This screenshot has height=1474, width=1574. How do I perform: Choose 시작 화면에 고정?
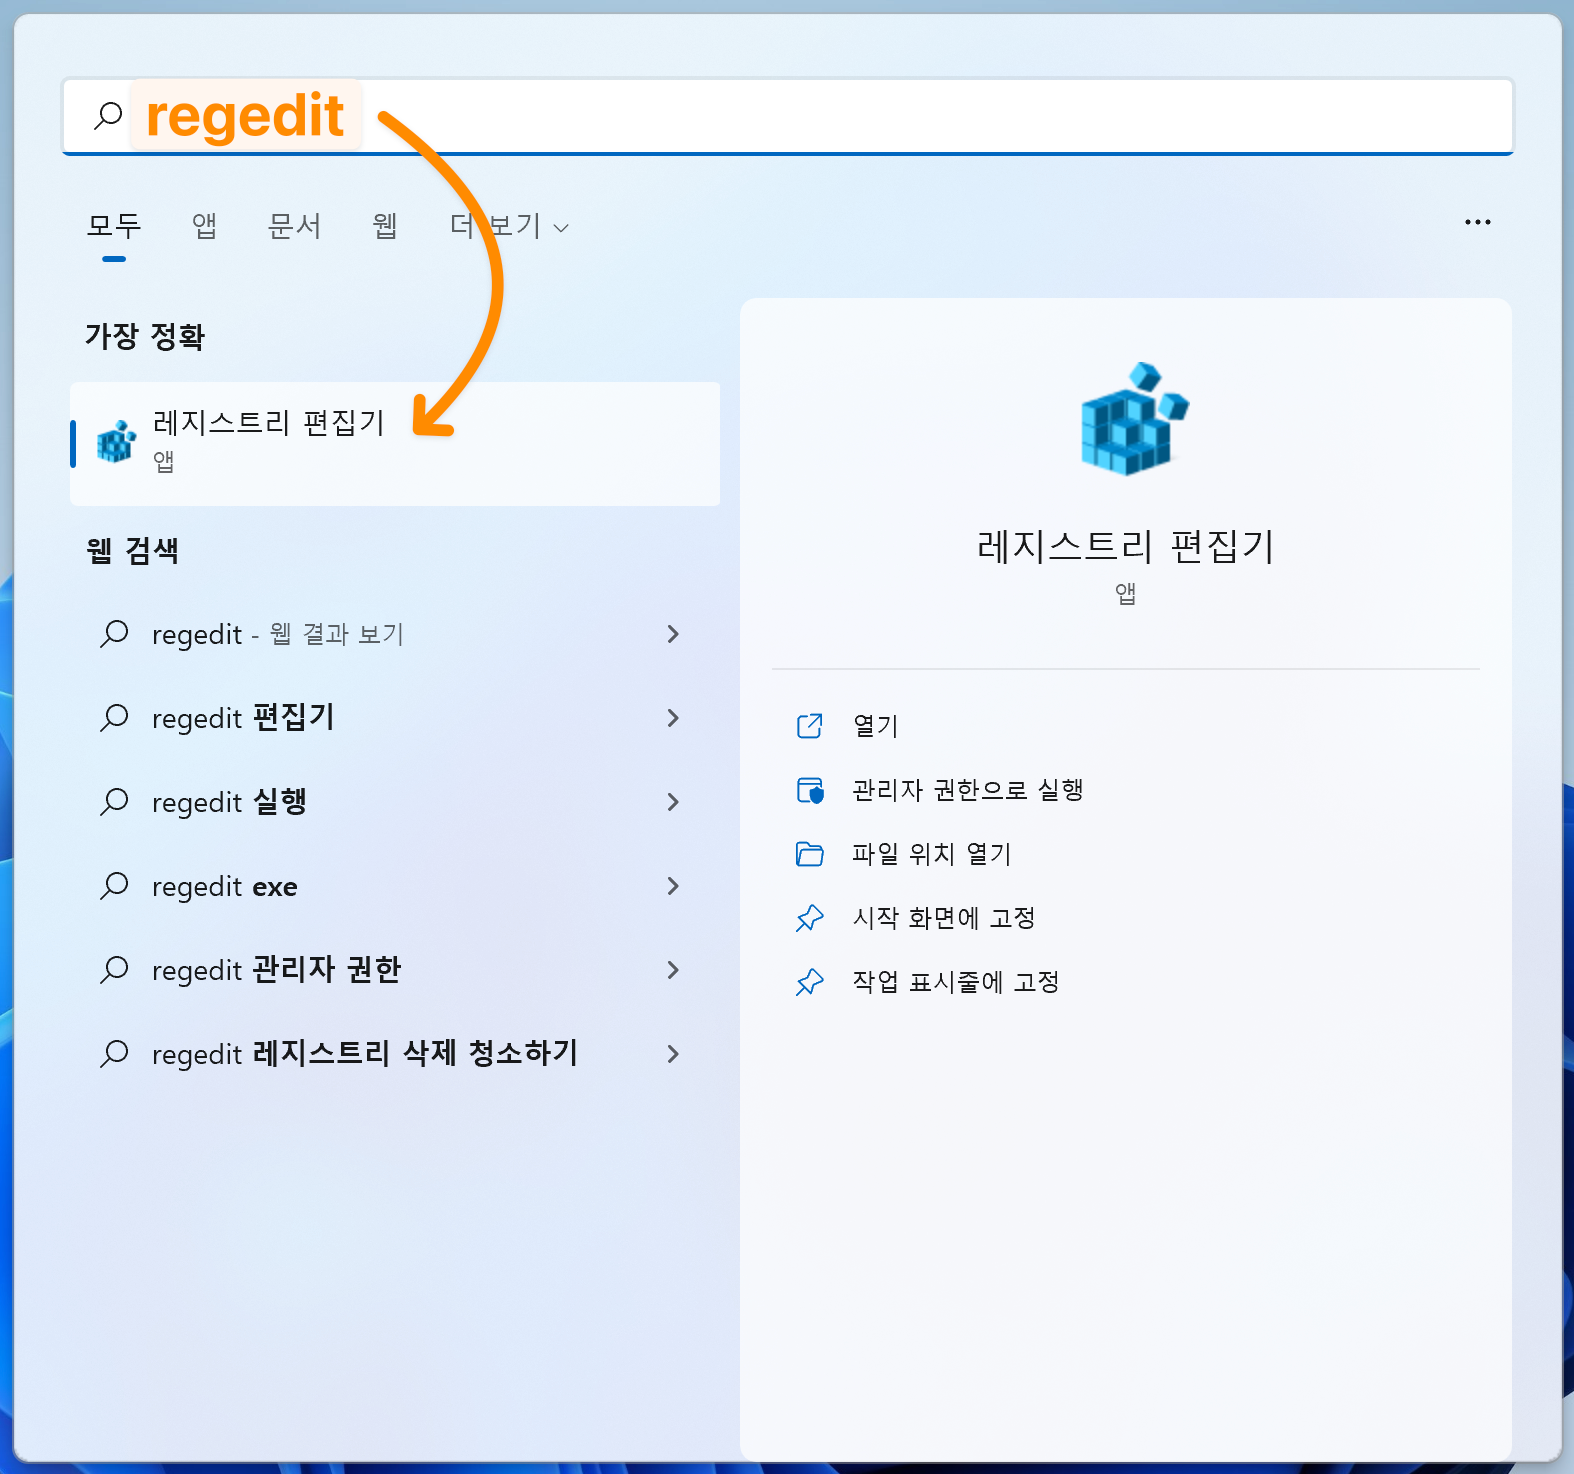[x=943, y=918]
